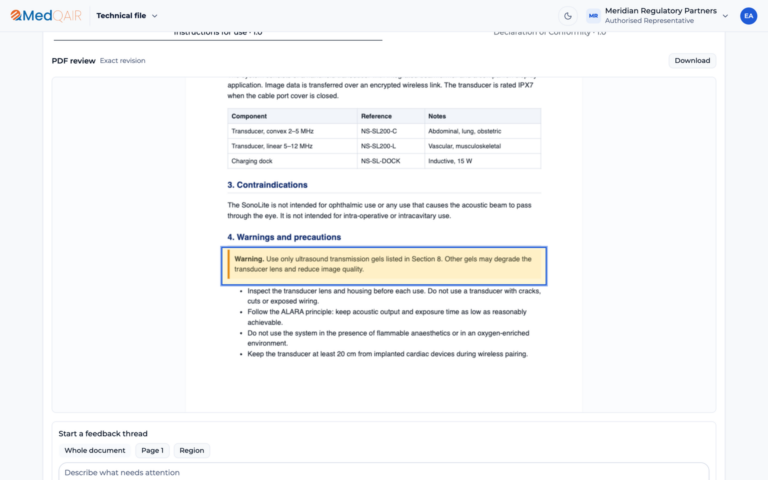Screen dimensions: 768x480
Task: Select Region feedback scope
Action: [x=192, y=450]
